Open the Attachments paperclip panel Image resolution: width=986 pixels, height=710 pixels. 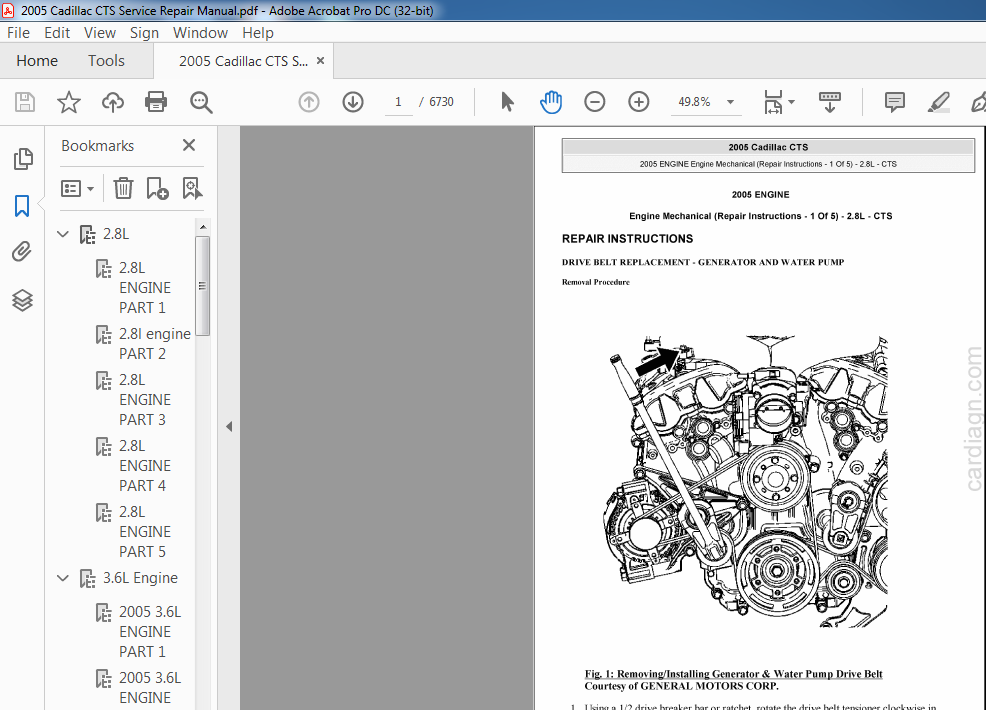(x=22, y=252)
